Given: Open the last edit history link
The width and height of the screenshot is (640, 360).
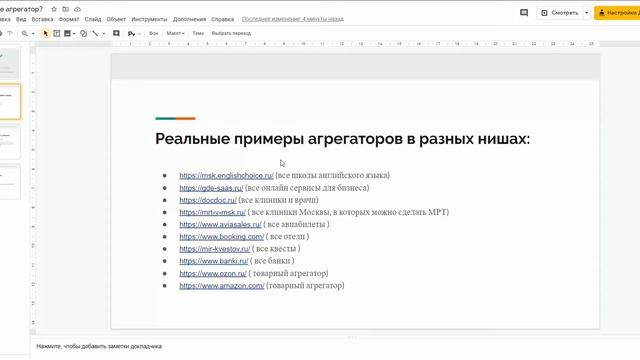Looking at the screenshot, I should [293, 19].
